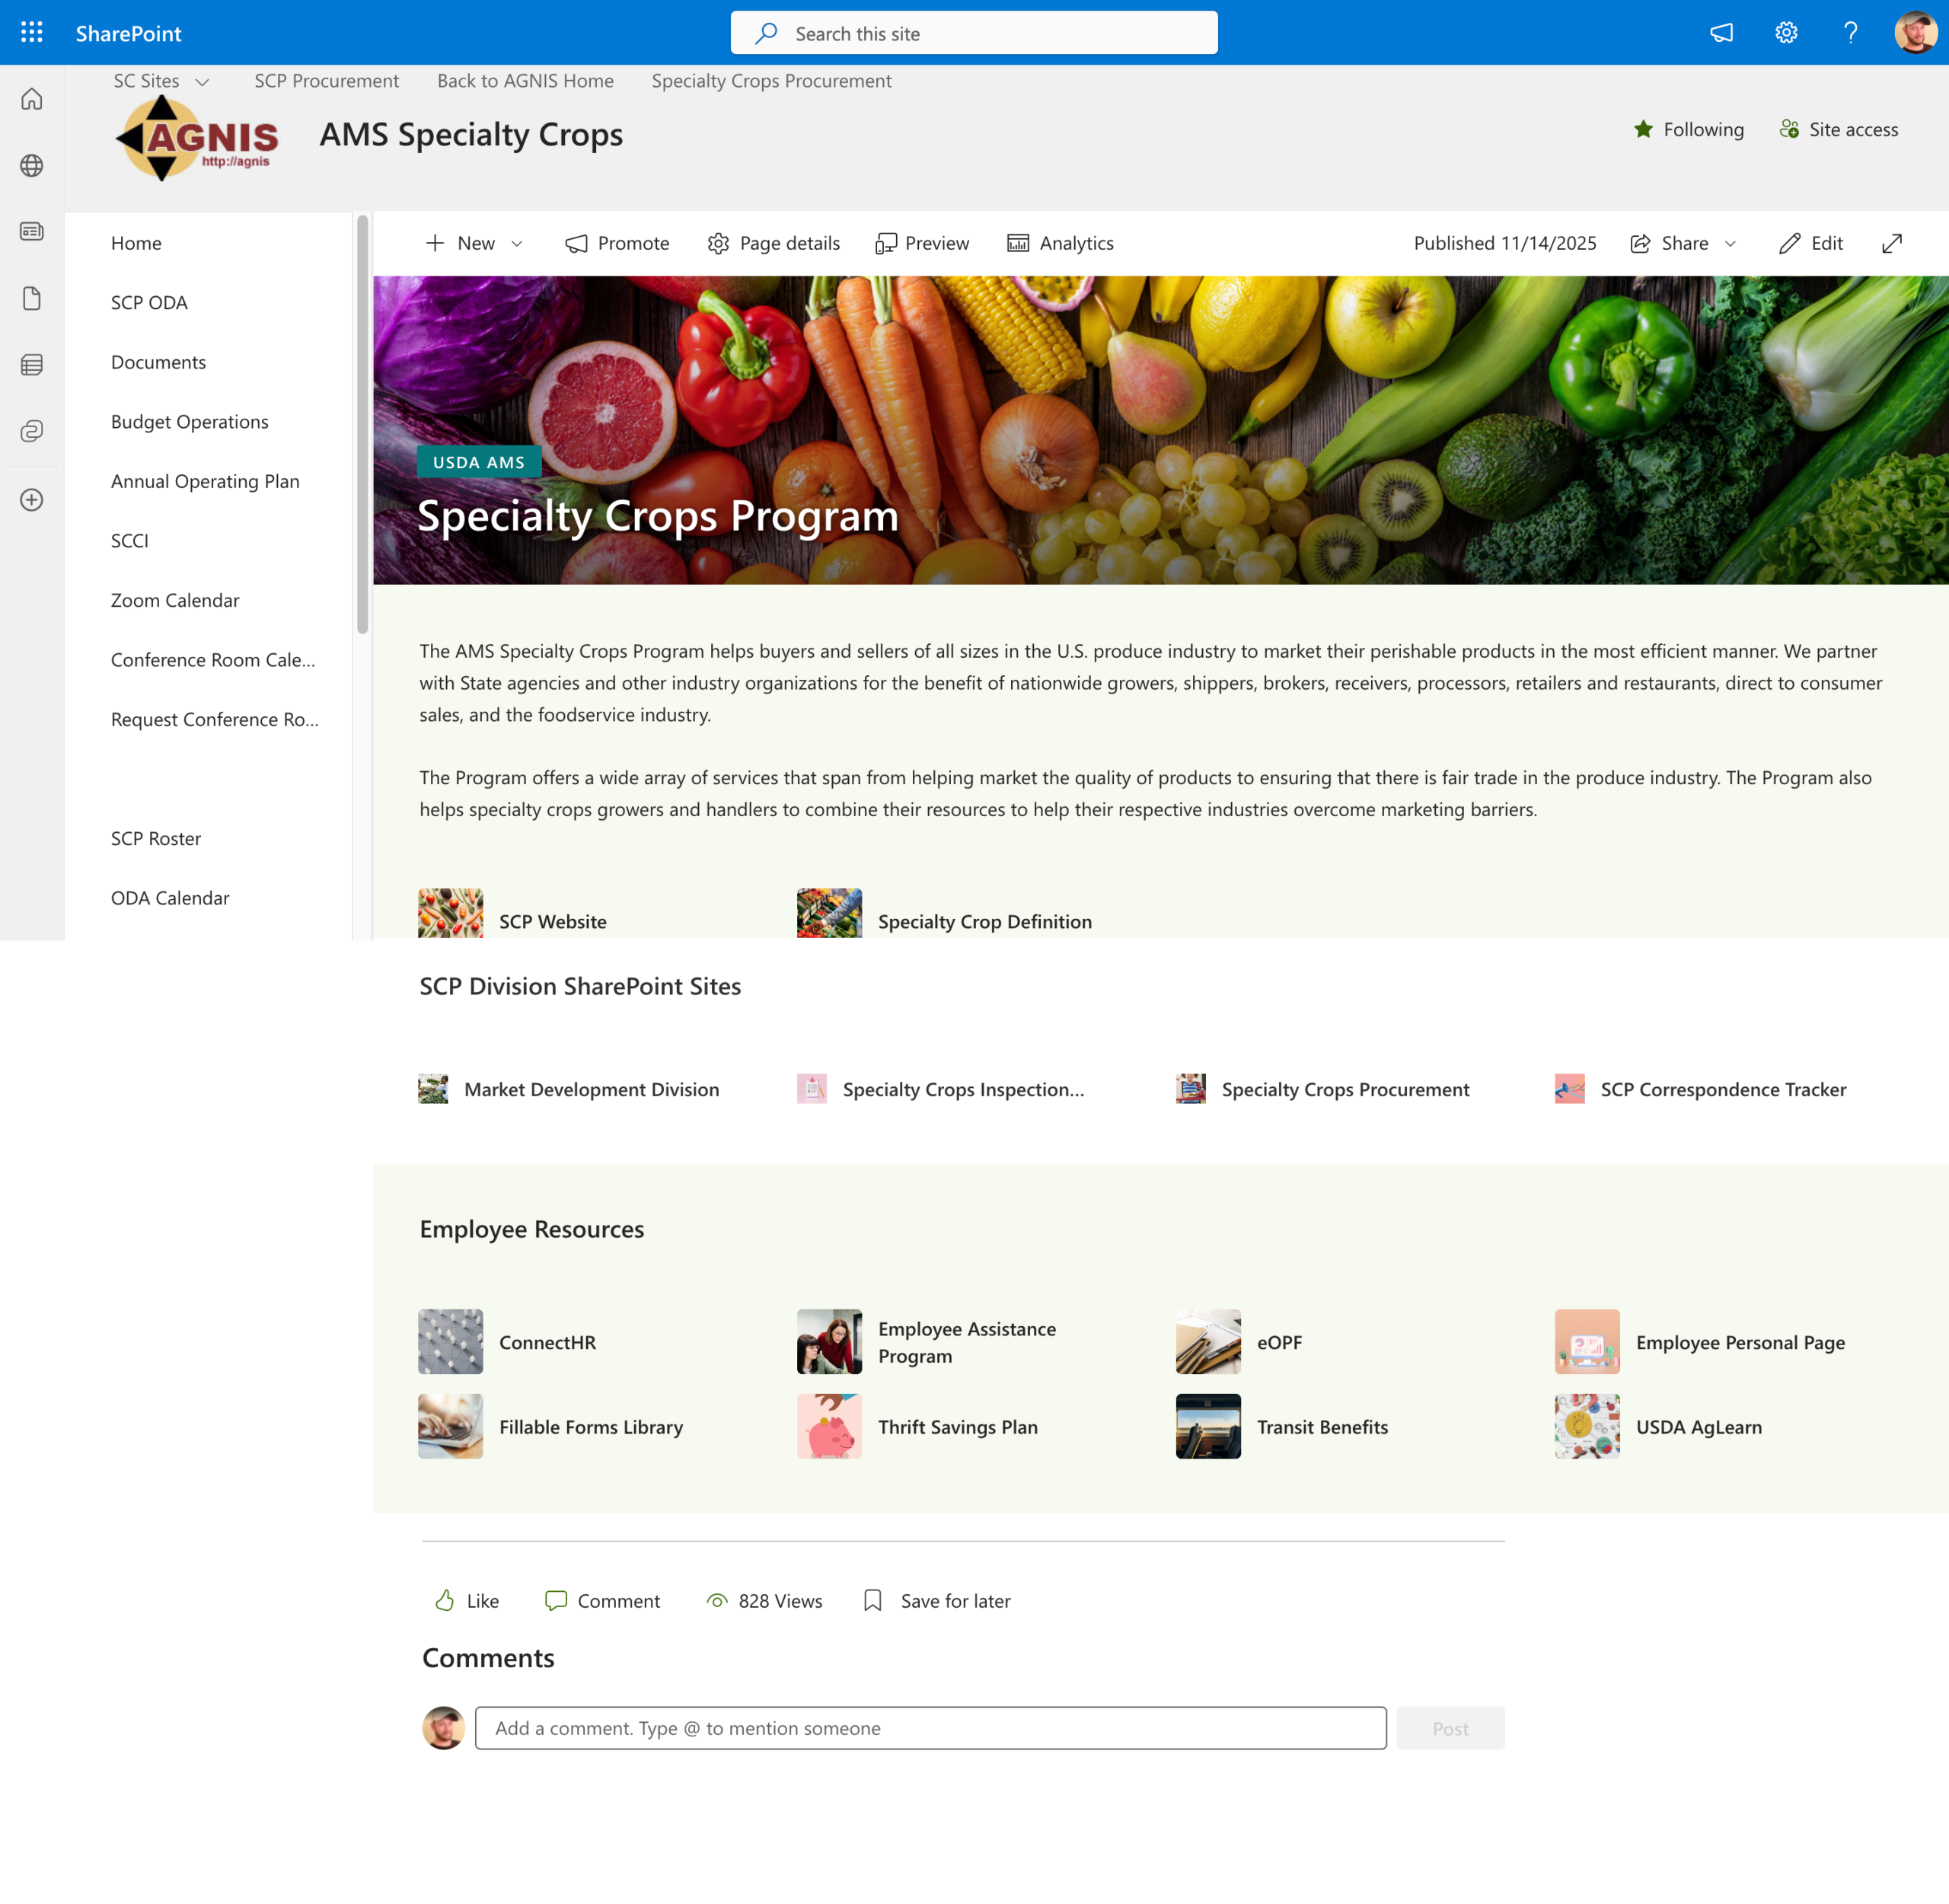The image size is (1949, 1904).
Task: Open the New dropdown chevron
Action: pyautogui.click(x=517, y=244)
